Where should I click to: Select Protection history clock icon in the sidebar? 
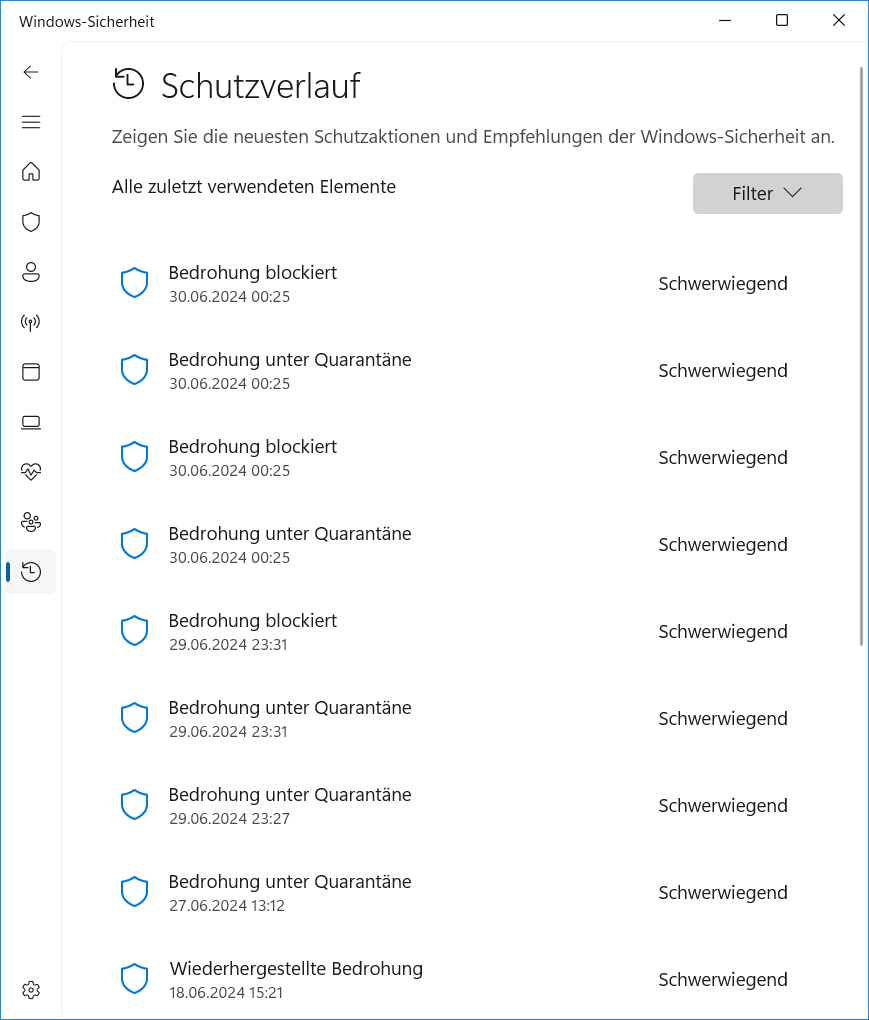click(x=31, y=572)
